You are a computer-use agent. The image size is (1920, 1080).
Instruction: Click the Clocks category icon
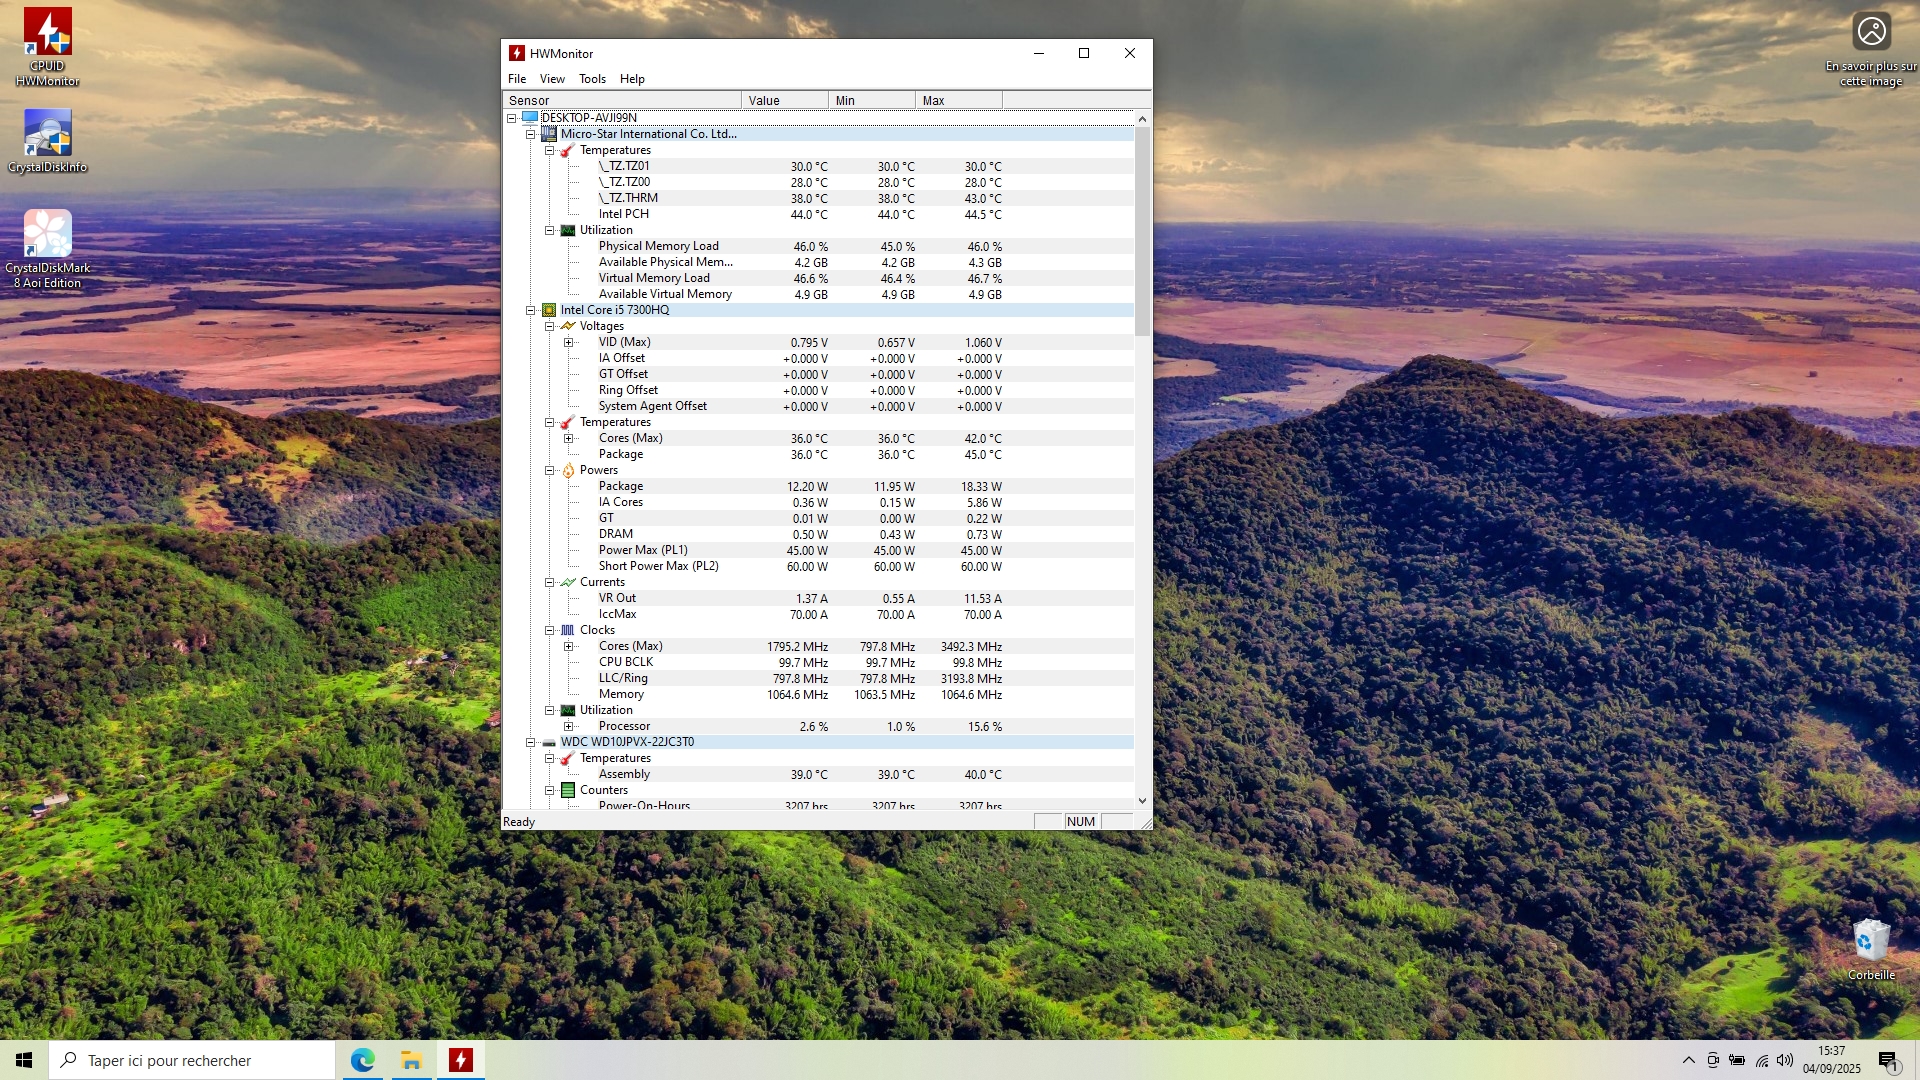(568, 630)
